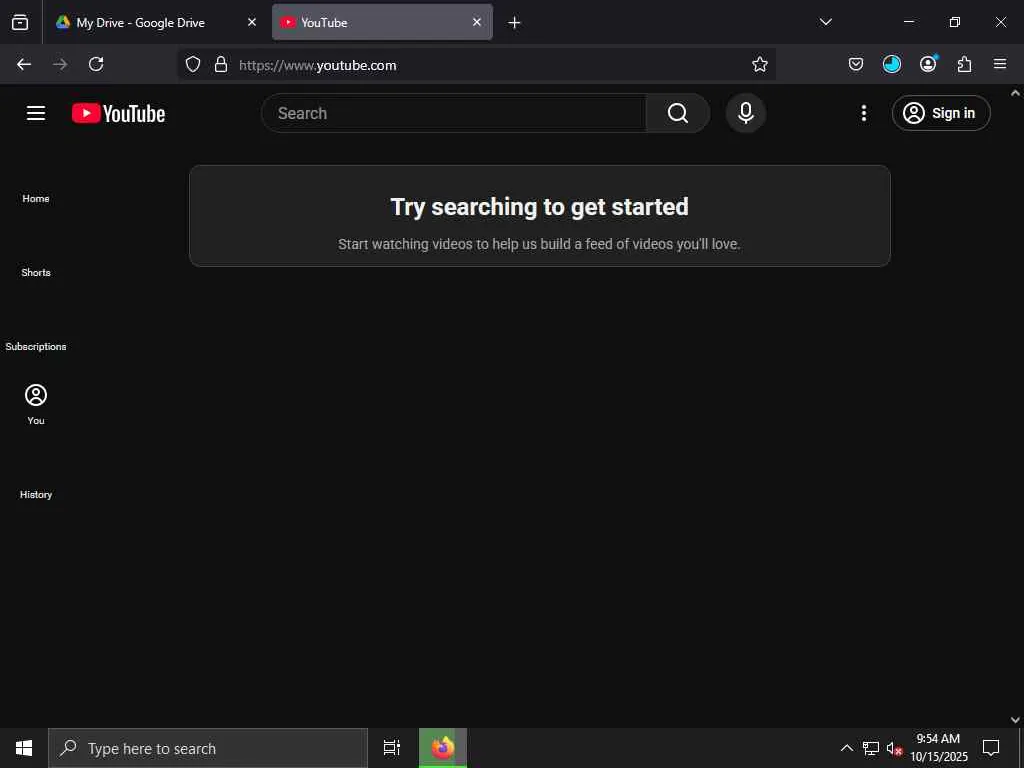
Task: Go to Home in sidebar
Action: [36, 199]
